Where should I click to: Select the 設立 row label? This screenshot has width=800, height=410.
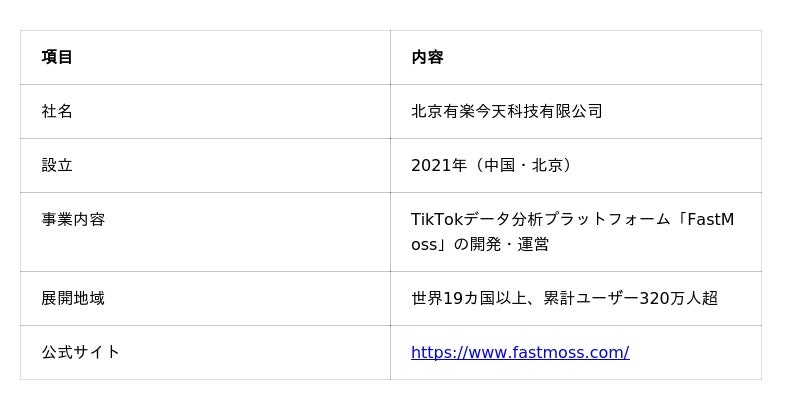click(57, 165)
